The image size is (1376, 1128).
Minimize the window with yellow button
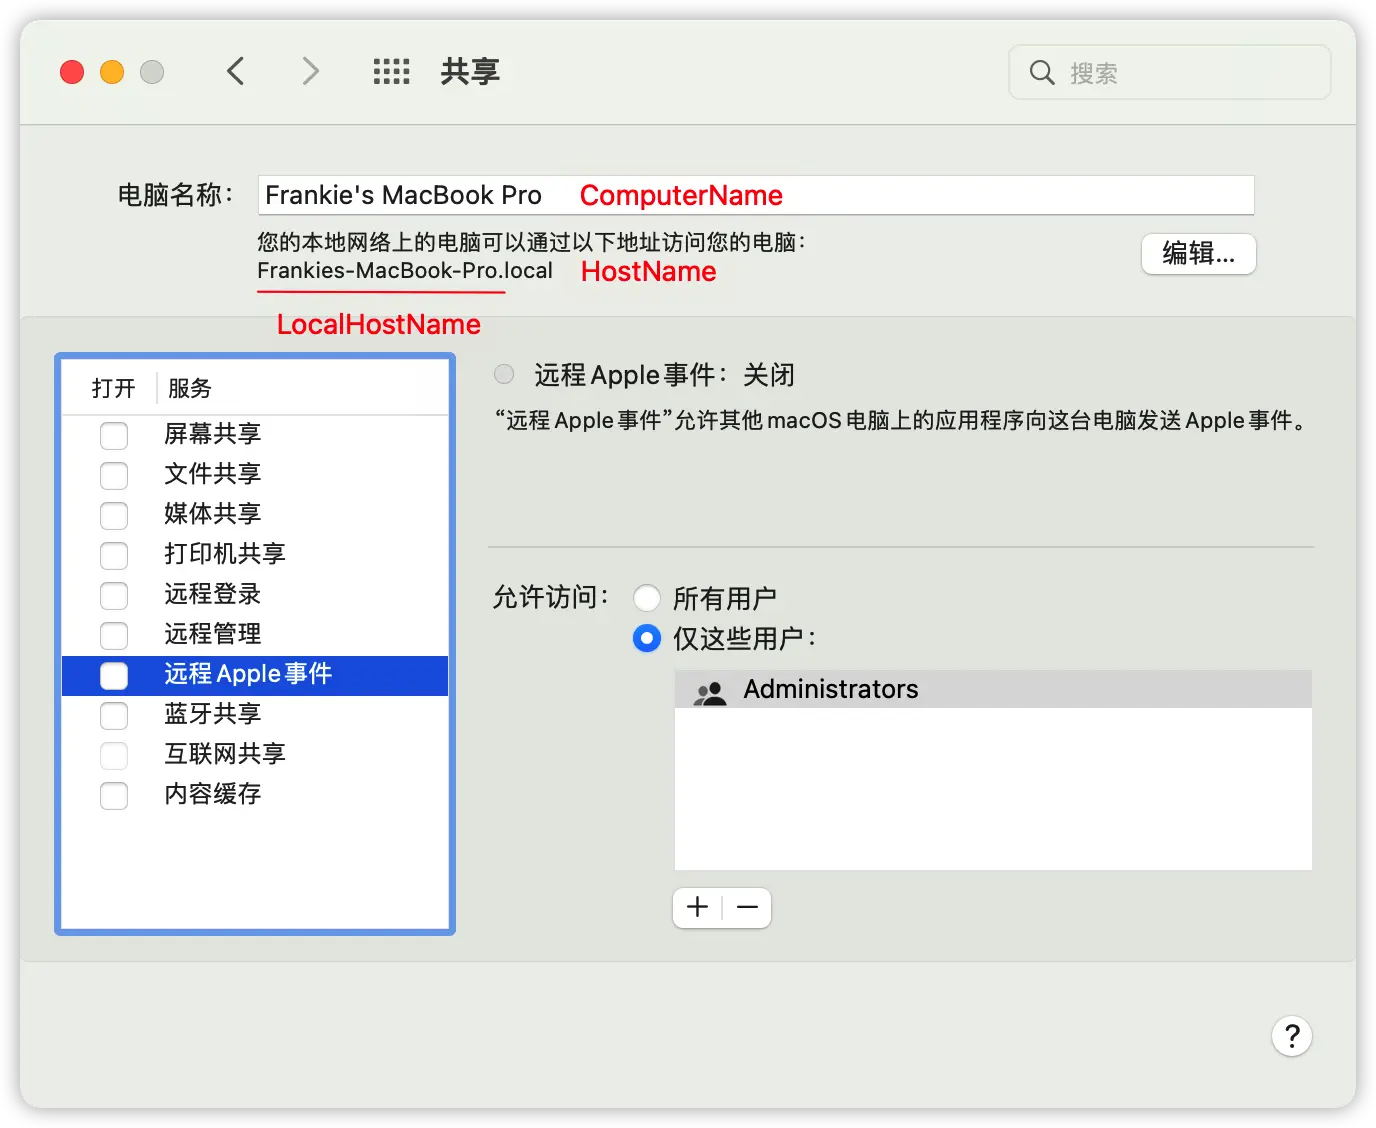coord(112,72)
